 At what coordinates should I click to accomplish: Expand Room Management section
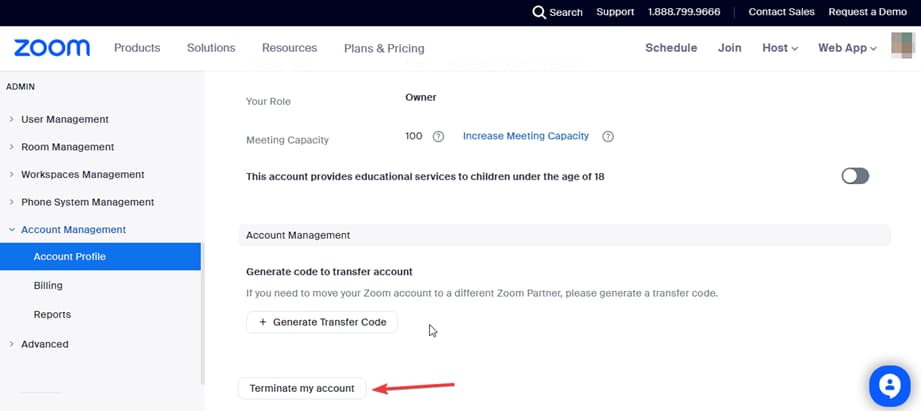coord(67,147)
